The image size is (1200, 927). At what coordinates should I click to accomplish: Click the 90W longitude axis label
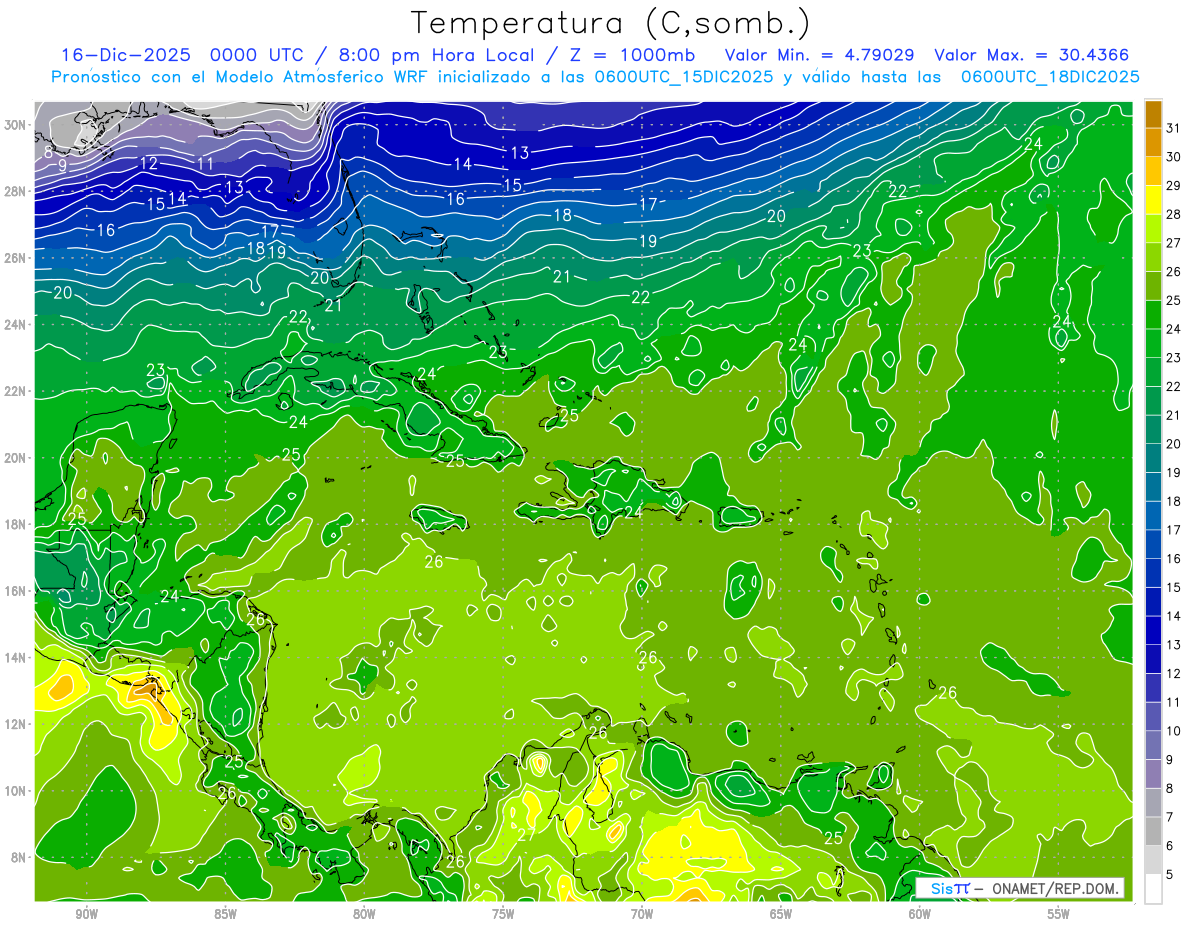(87, 914)
